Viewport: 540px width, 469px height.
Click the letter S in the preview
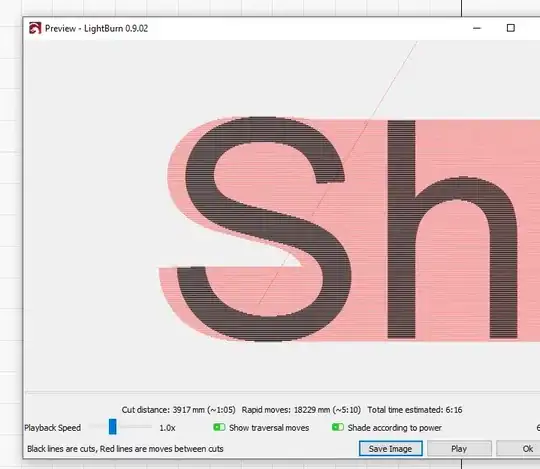264,229
